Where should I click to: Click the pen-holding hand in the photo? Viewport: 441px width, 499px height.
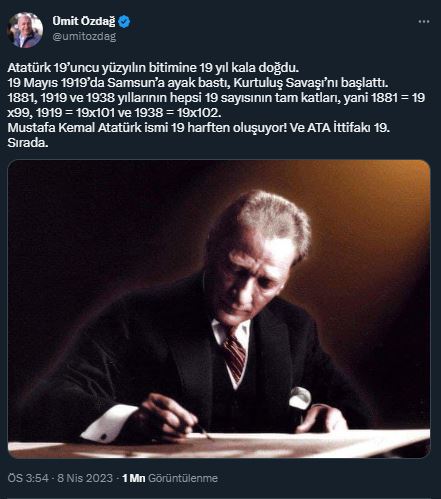click(x=168, y=417)
